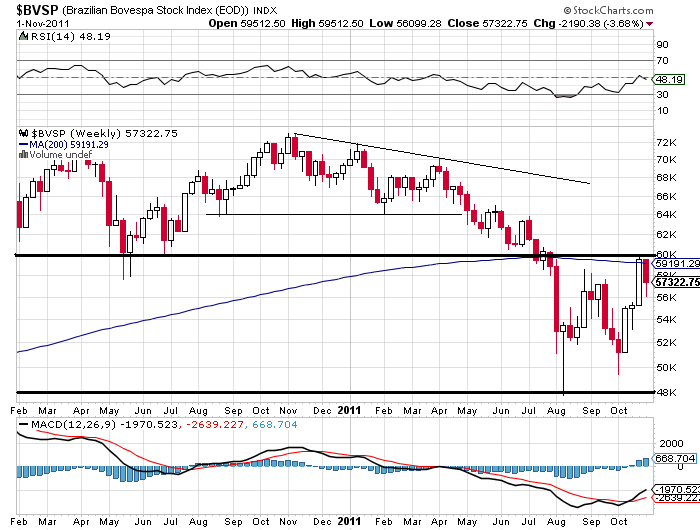700x530 pixels.
Task: Click the -1970.523 MACD axis tag
Action: (677, 489)
